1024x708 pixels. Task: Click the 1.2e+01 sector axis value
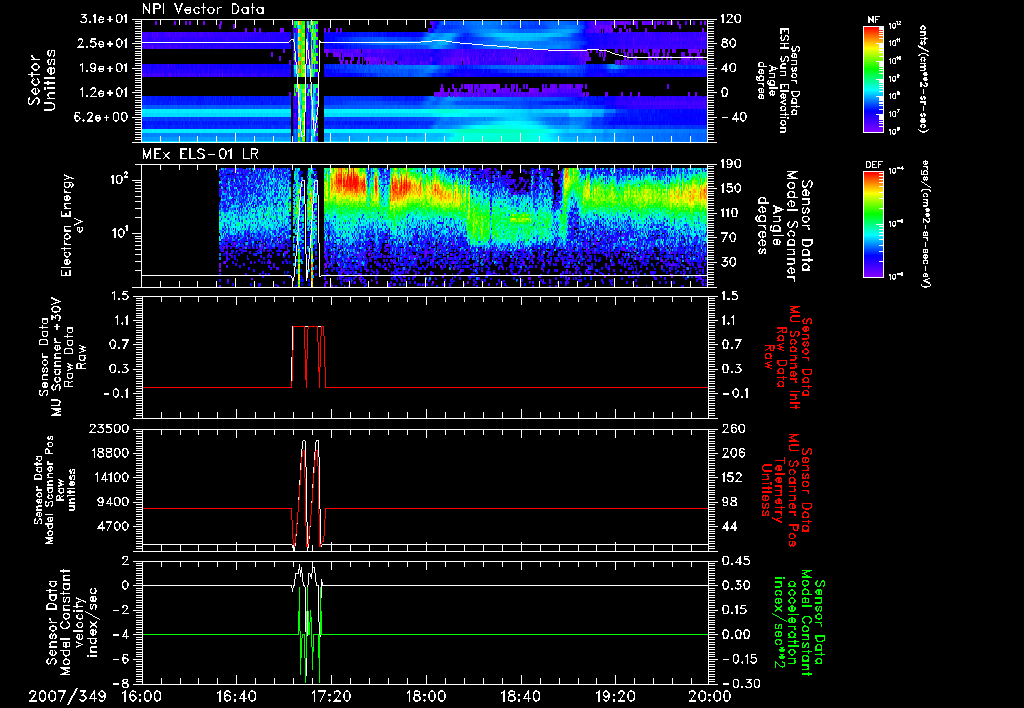click(x=103, y=92)
